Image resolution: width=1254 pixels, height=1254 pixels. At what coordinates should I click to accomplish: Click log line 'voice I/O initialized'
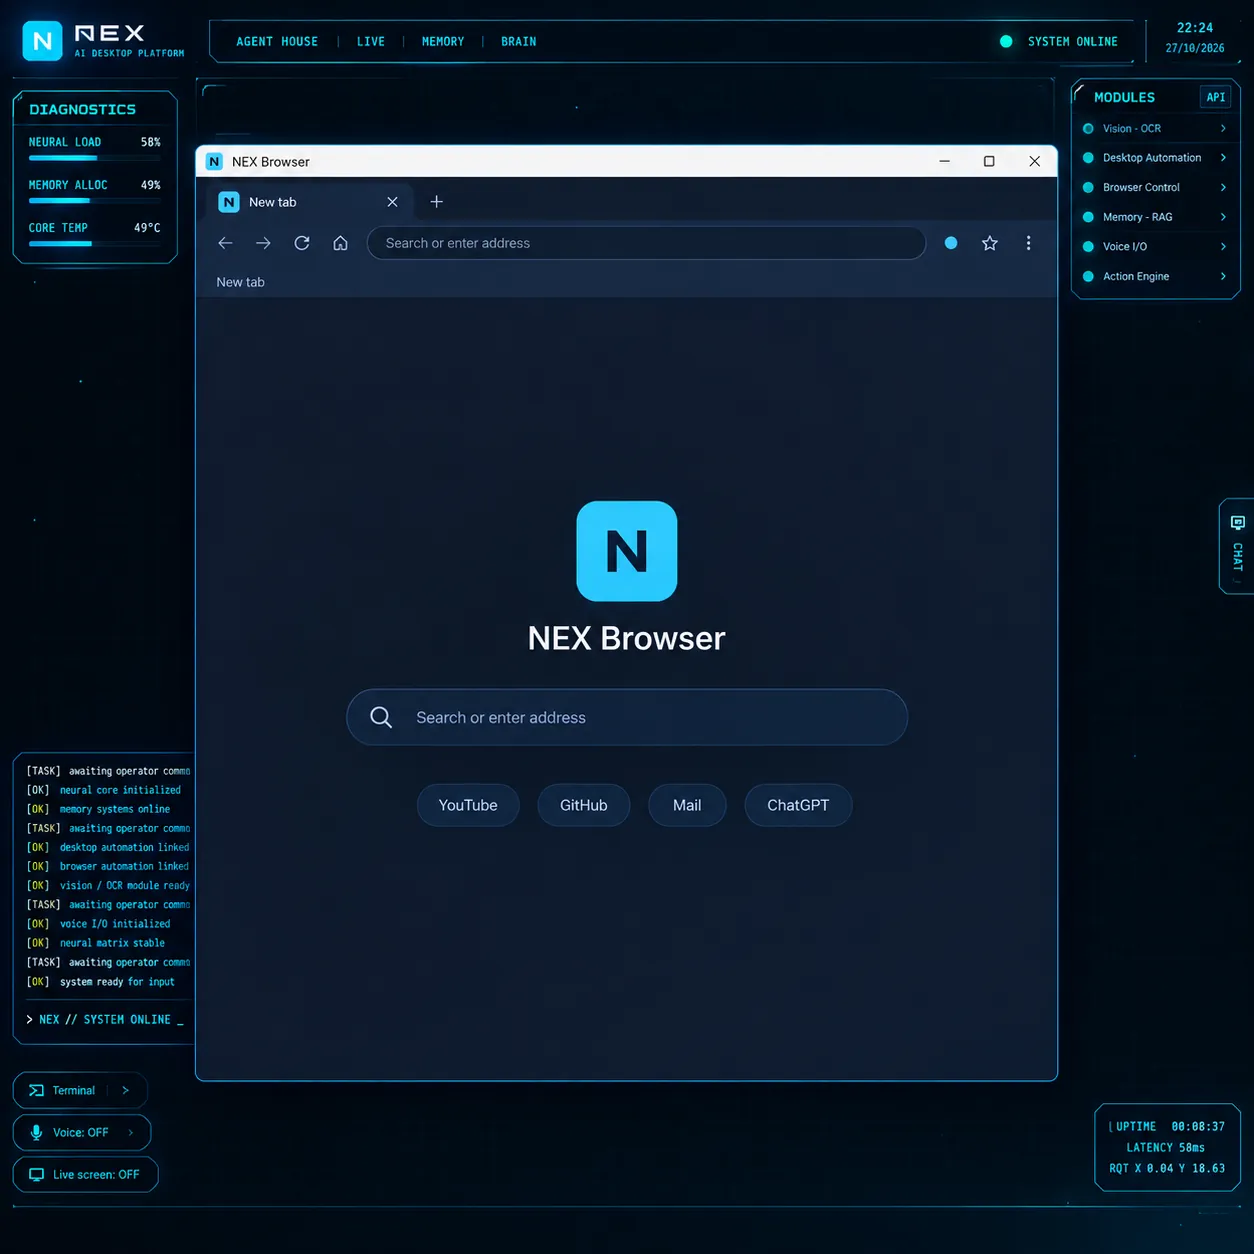tap(99, 924)
